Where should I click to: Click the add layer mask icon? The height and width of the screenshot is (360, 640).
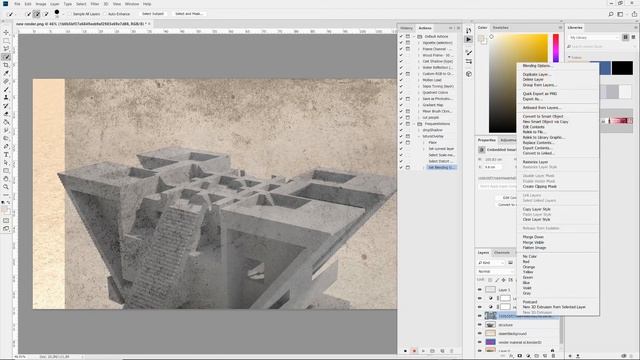click(520, 356)
